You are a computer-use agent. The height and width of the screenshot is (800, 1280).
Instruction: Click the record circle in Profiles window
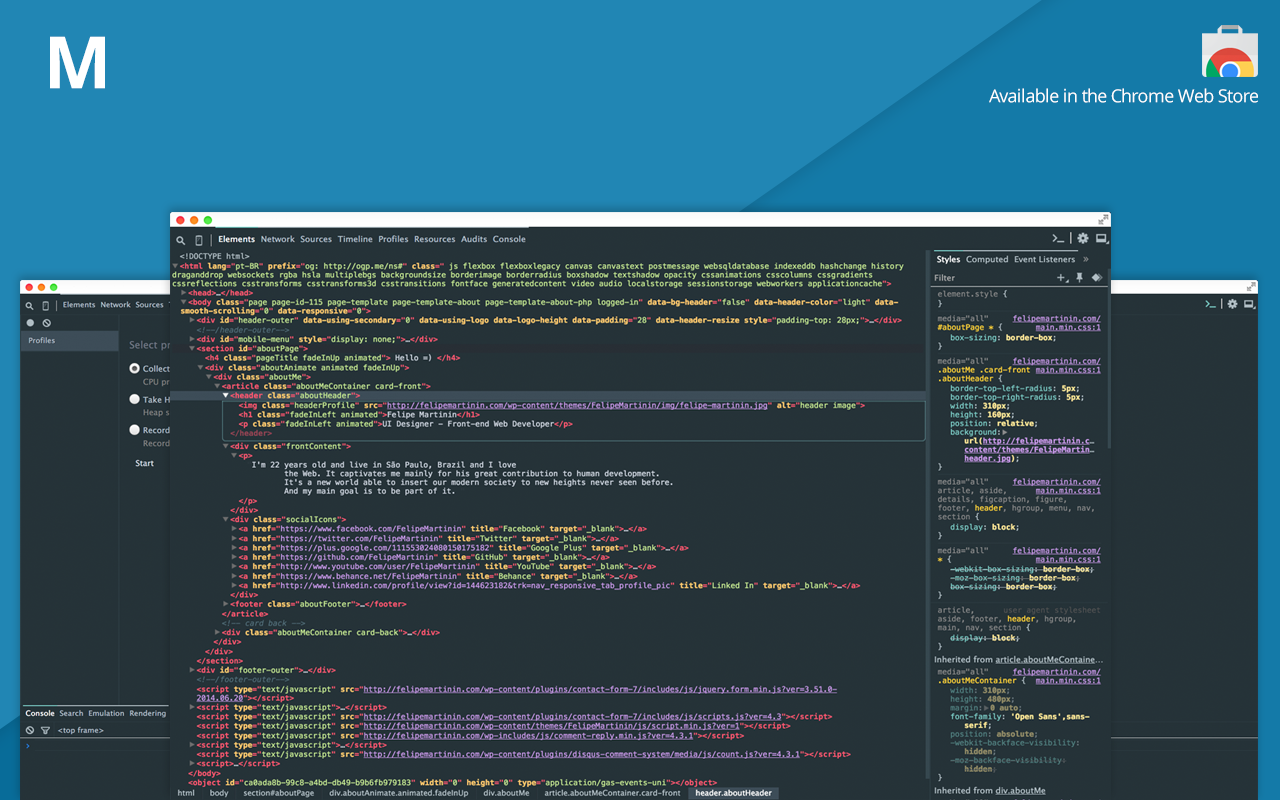[x=30, y=323]
